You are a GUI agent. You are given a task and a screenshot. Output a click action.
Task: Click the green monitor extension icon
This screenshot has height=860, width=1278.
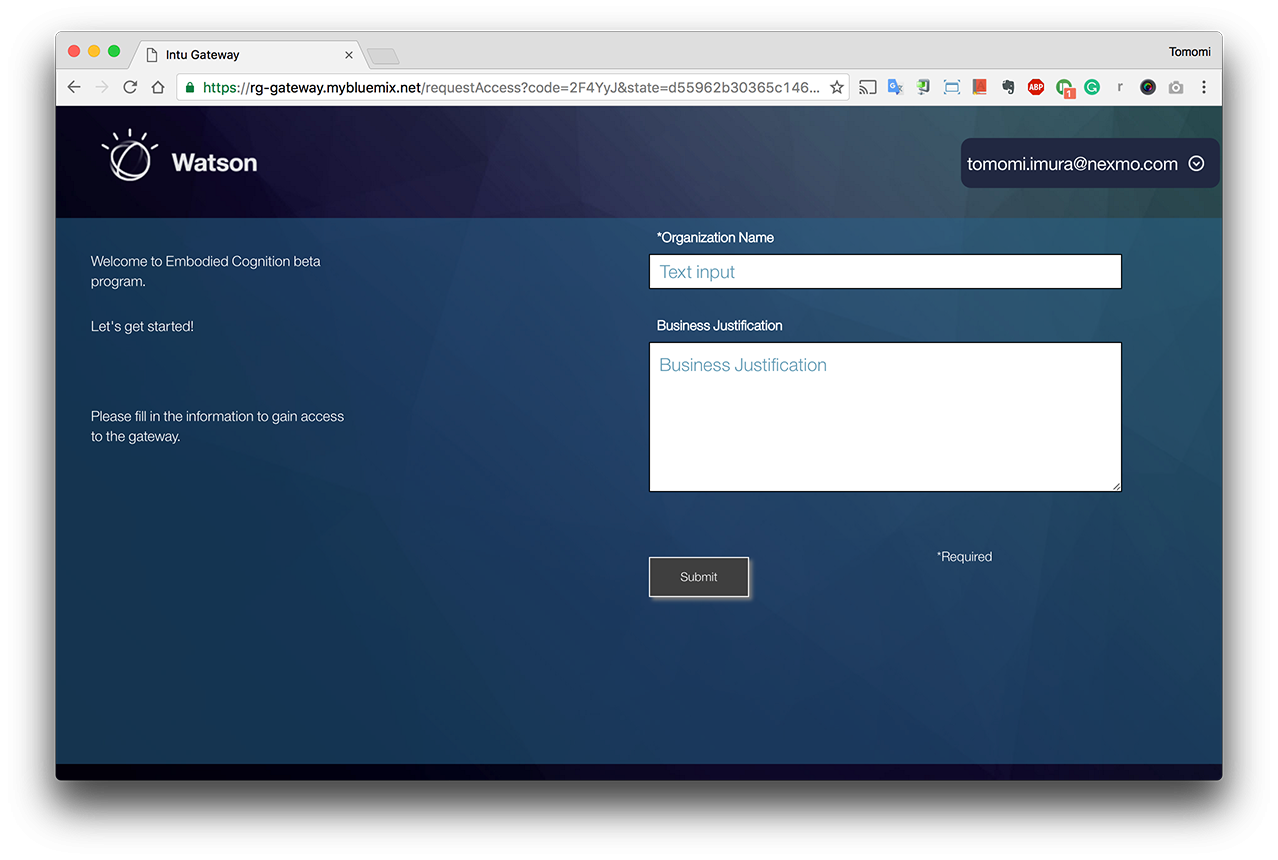coord(924,87)
